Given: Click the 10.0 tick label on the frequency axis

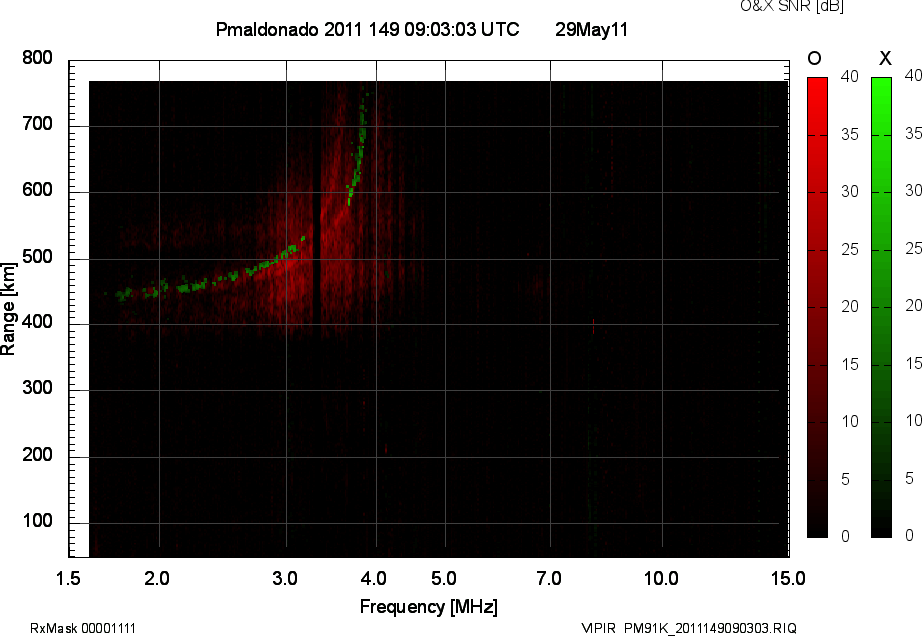Looking at the screenshot, I should [661, 579].
